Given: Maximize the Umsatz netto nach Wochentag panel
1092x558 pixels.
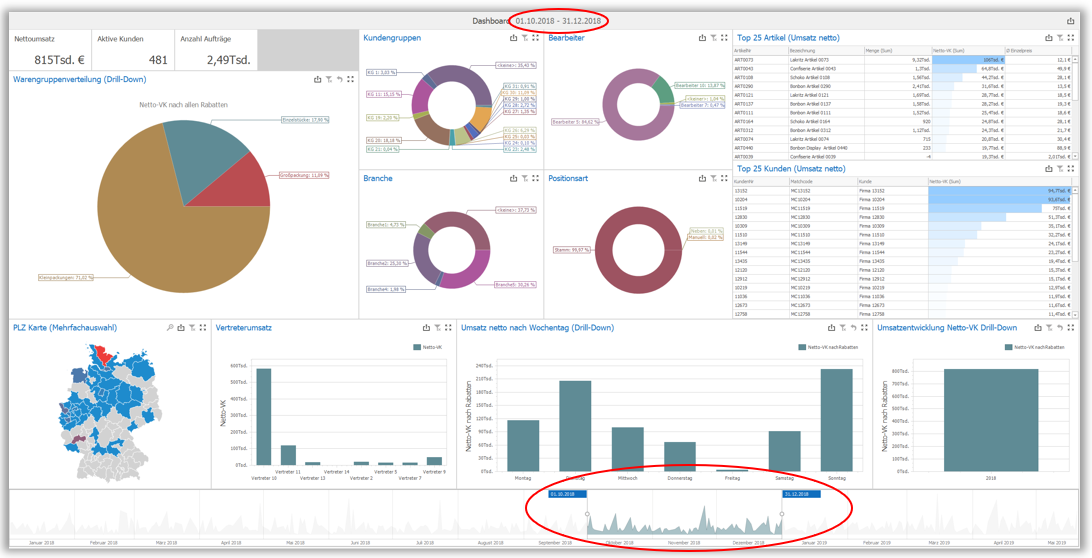Looking at the screenshot, I should 864,327.
